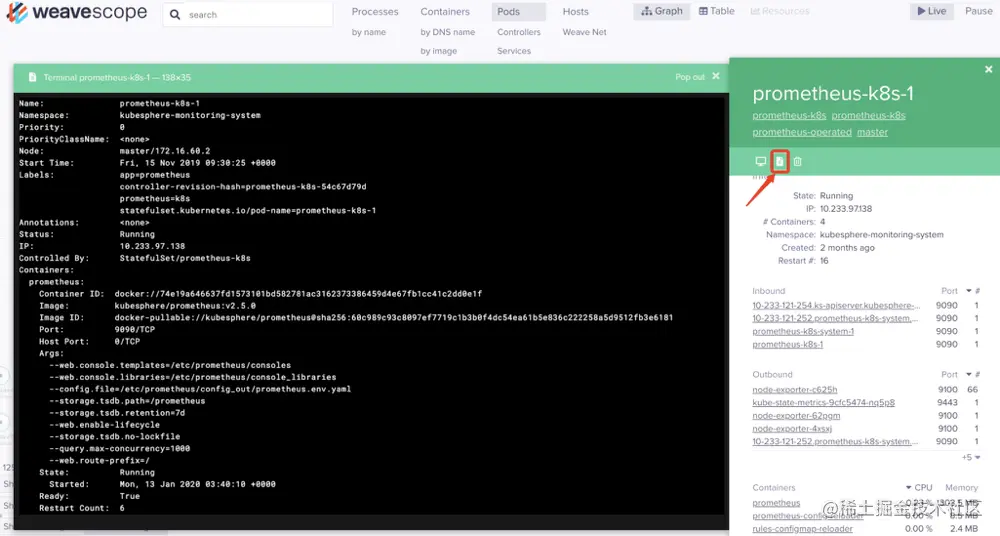The height and width of the screenshot is (536, 1000).
Task: Click the 'State: Running' detail value
Action: pos(835,196)
